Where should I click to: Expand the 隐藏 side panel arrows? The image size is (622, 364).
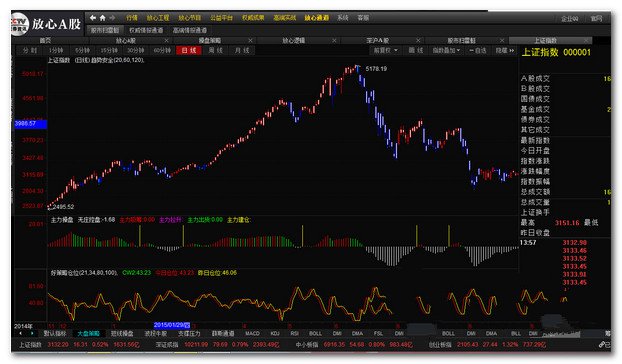tap(505, 50)
